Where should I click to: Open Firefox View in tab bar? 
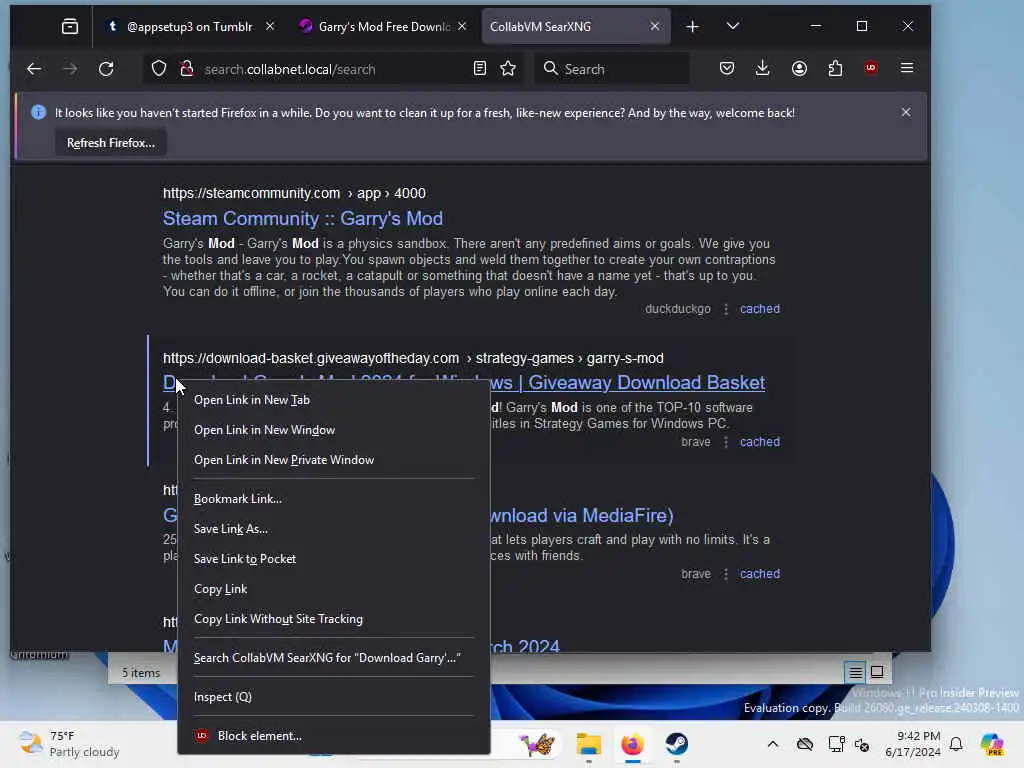(x=70, y=26)
